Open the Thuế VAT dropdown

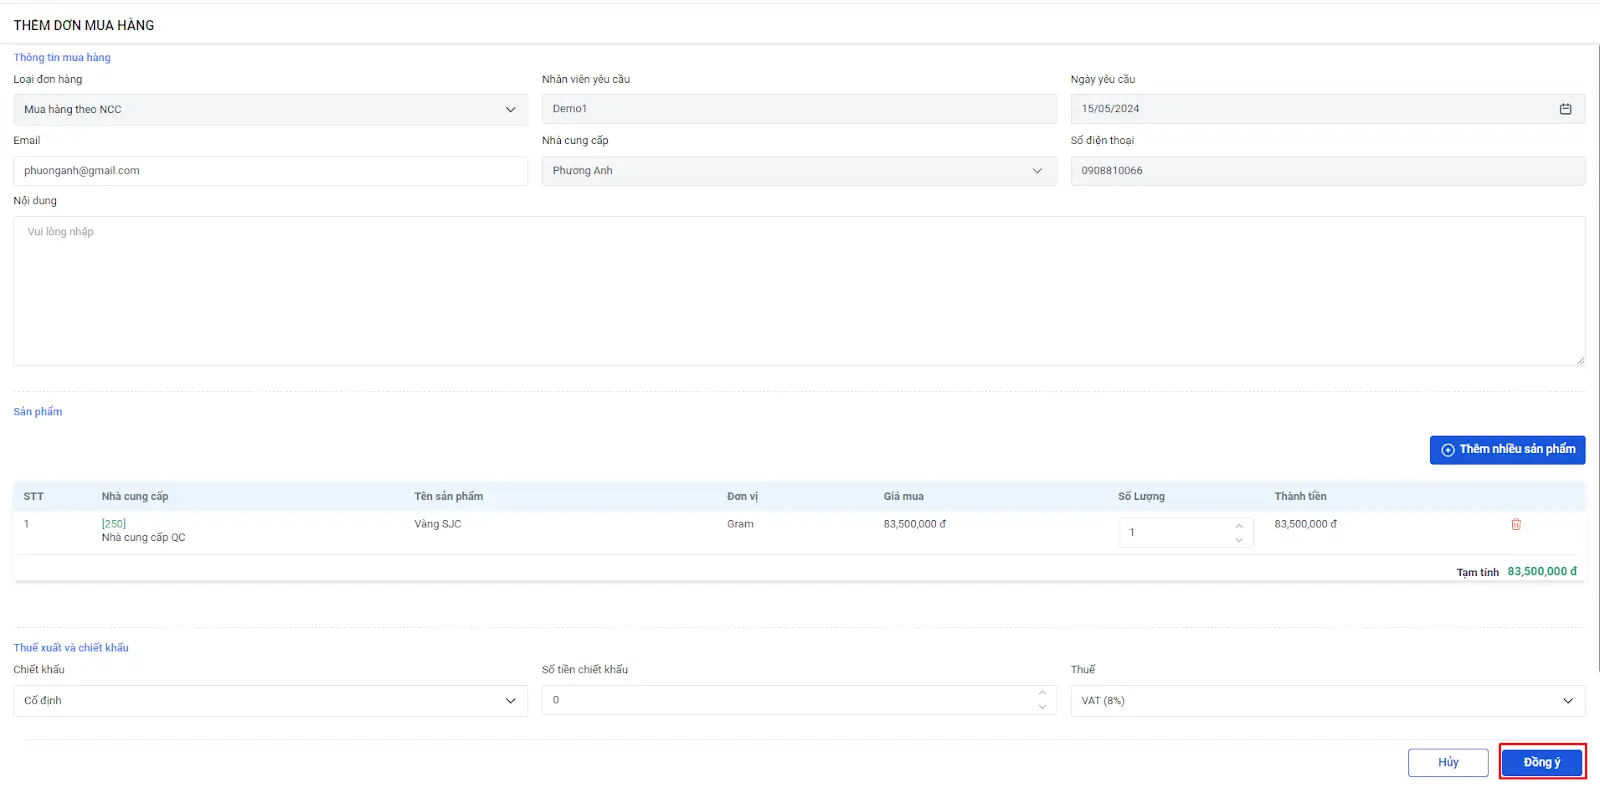pyautogui.click(x=1327, y=701)
